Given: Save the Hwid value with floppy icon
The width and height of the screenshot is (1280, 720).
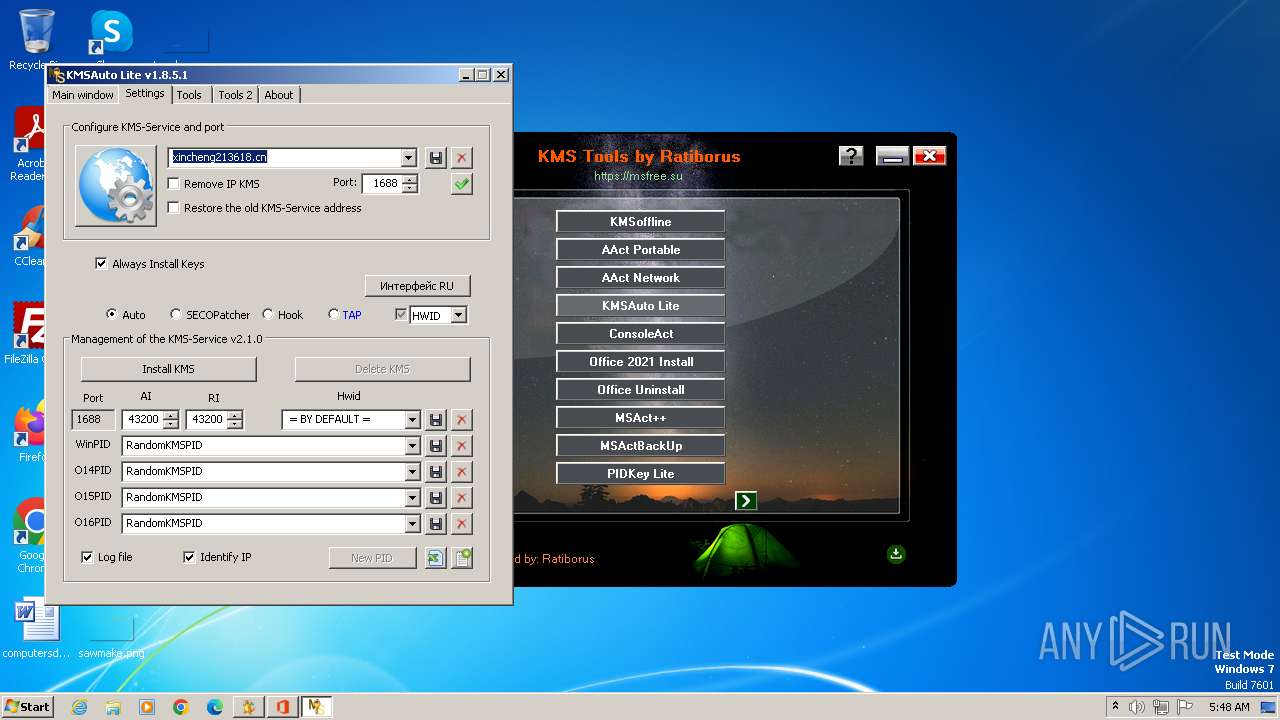Looking at the screenshot, I should tap(436, 420).
